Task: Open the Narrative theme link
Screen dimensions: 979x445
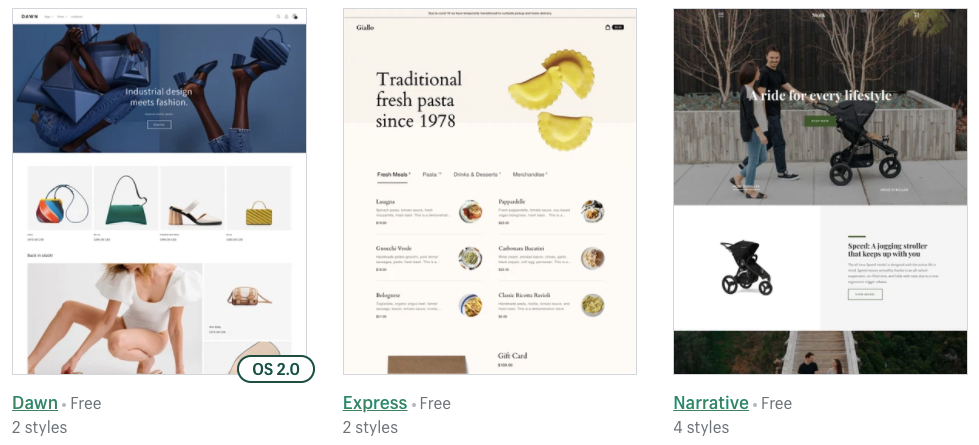Action: point(711,403)
